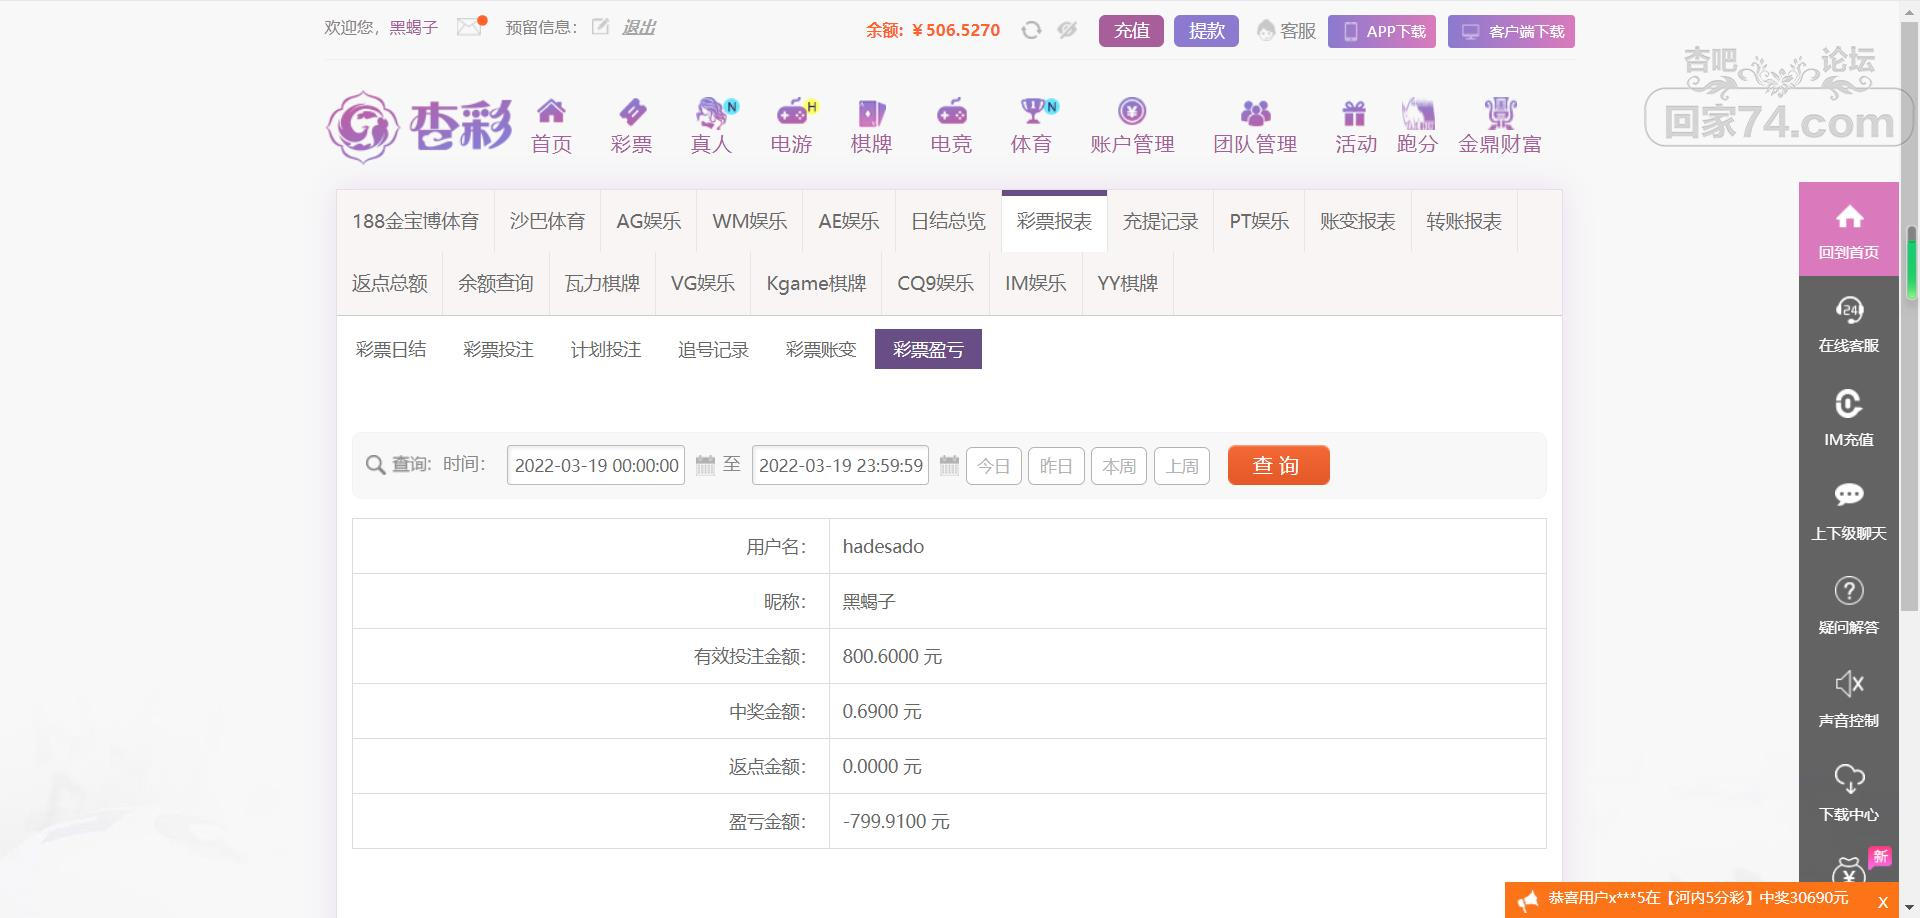
Task: Select the 今日 quick date filter
Action: click(x=993, y=466)
